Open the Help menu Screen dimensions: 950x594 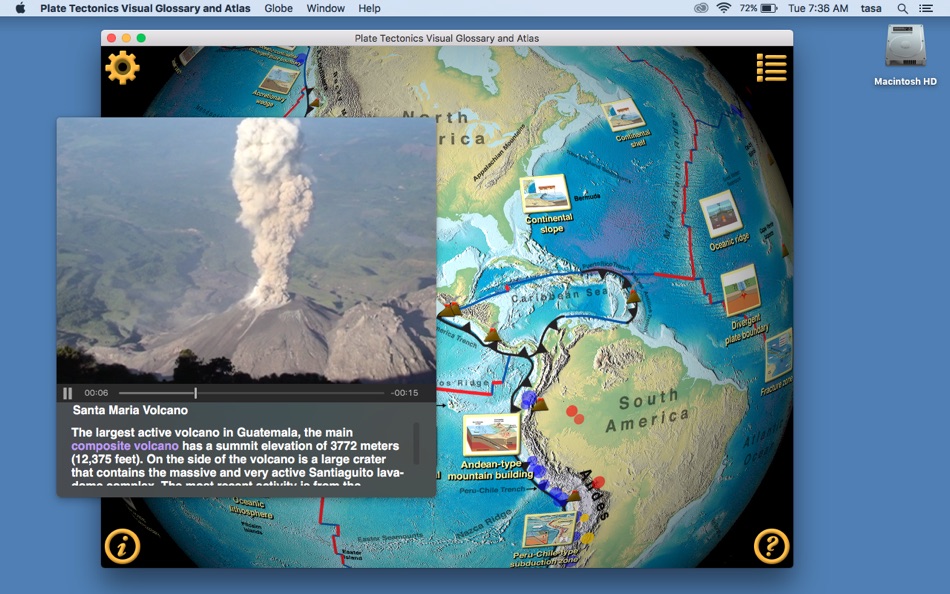(x=369, y=8)
